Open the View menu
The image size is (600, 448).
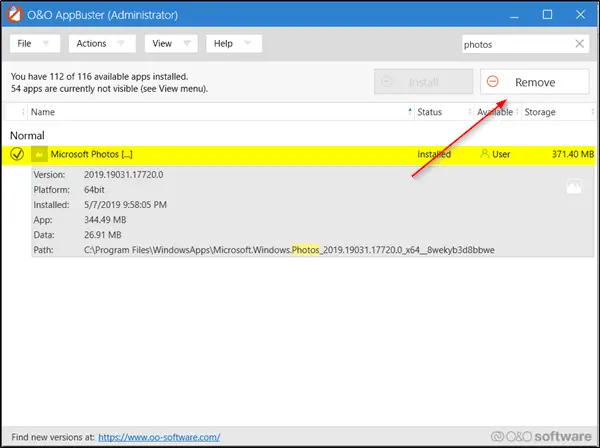[171, 44]
